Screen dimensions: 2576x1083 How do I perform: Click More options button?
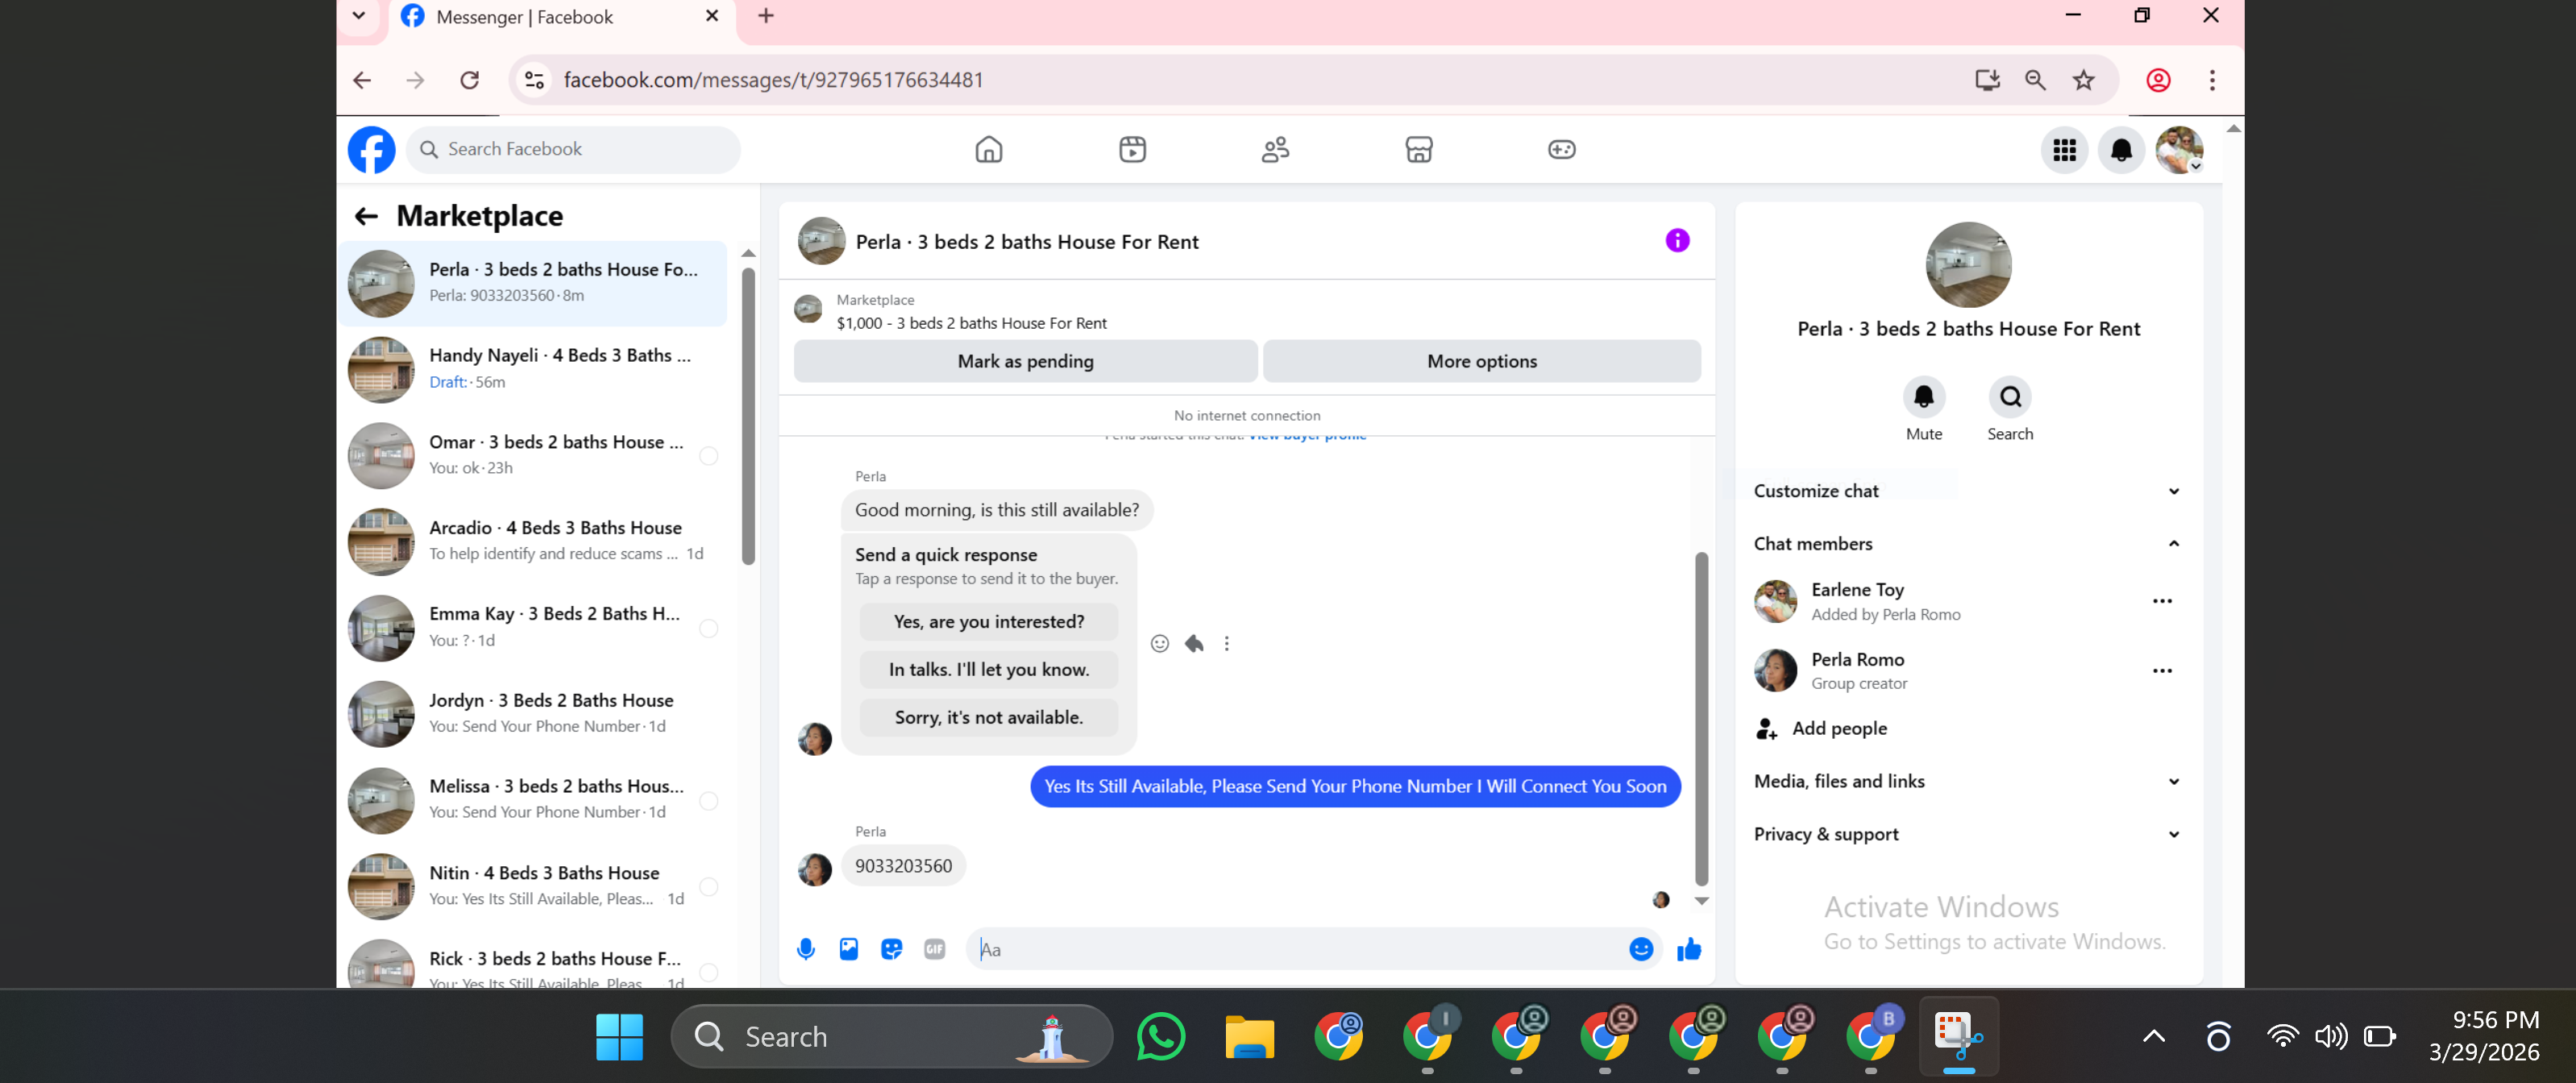1481,361
